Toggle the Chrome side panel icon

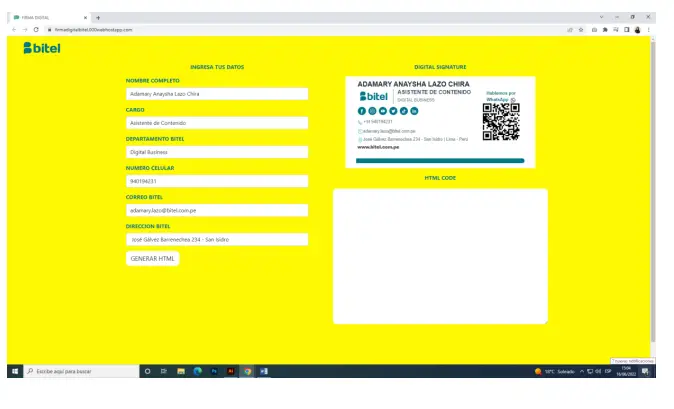pos(627,30)
